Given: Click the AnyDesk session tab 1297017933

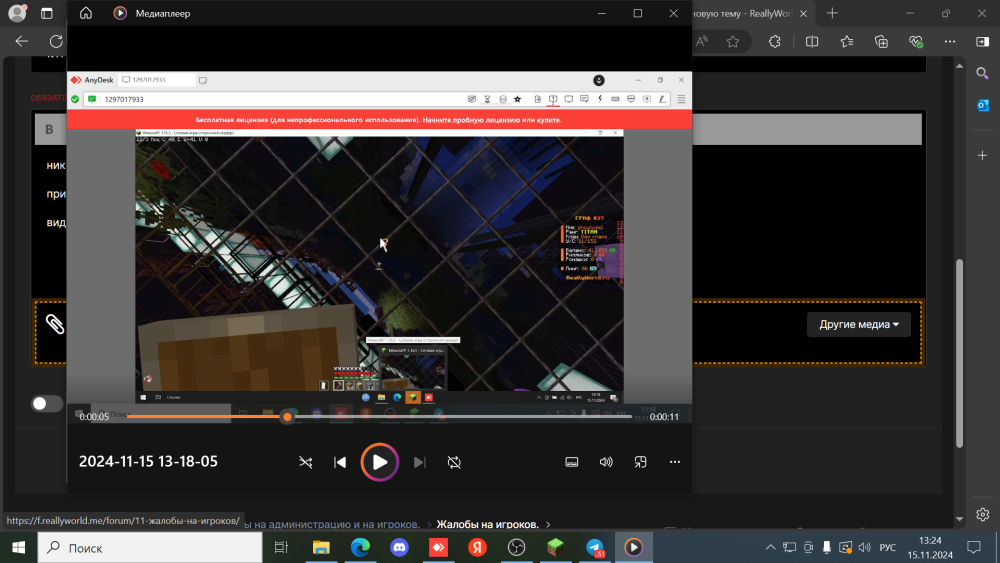Looking at the screenshot, I should (156, 80).
